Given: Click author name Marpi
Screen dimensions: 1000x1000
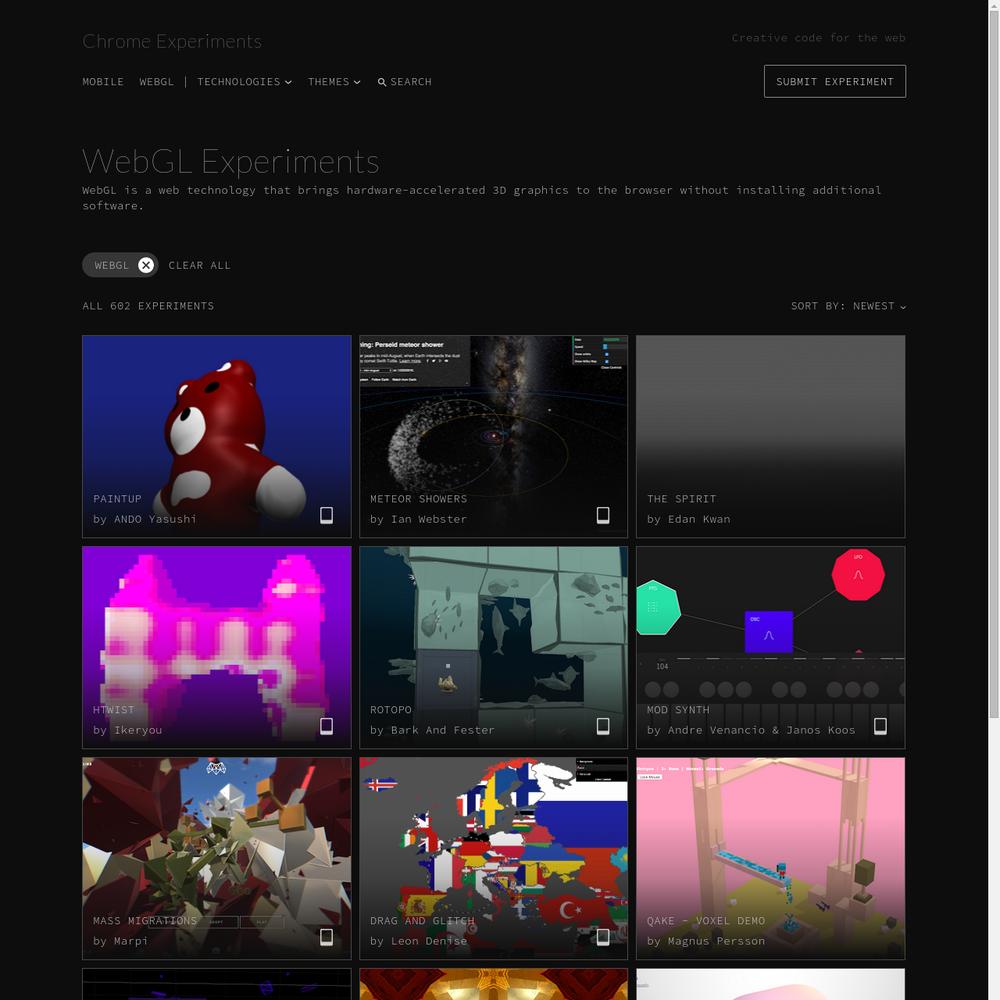Looking at the screenshot, I should (x=131, y=941).
